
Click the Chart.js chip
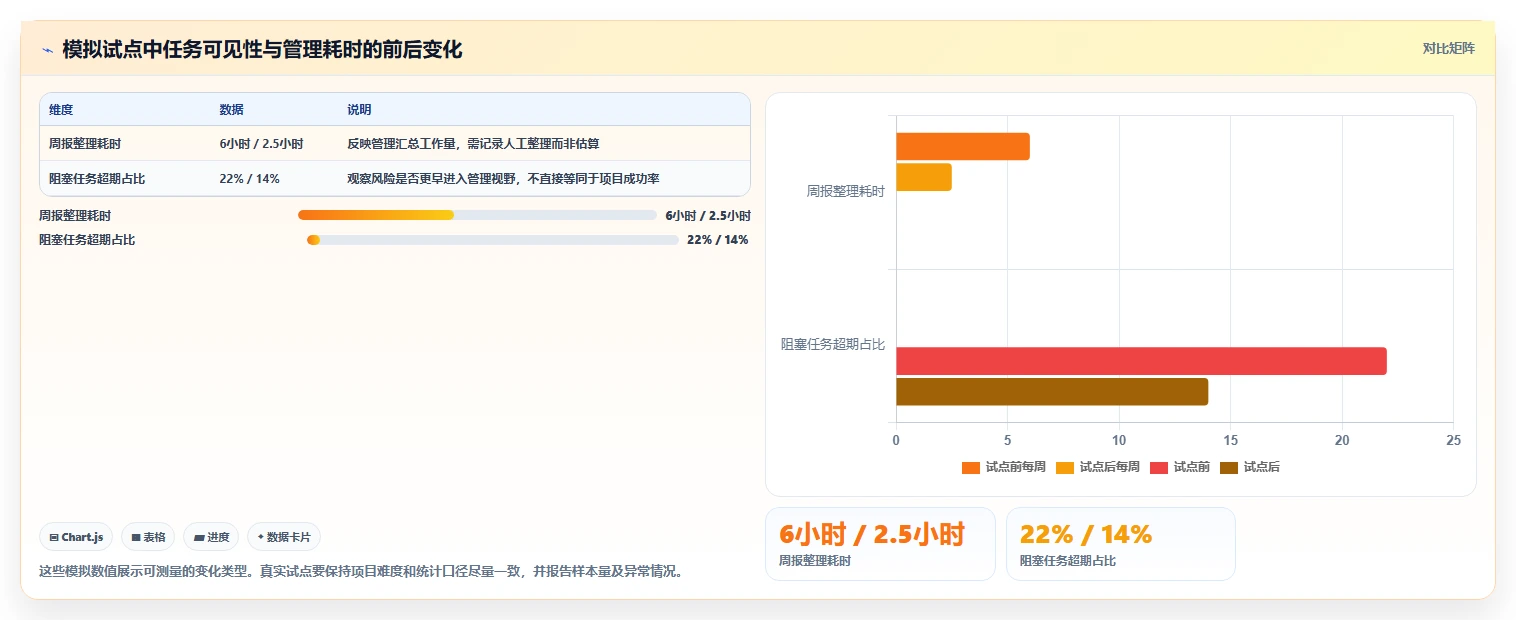click(76, 537)
